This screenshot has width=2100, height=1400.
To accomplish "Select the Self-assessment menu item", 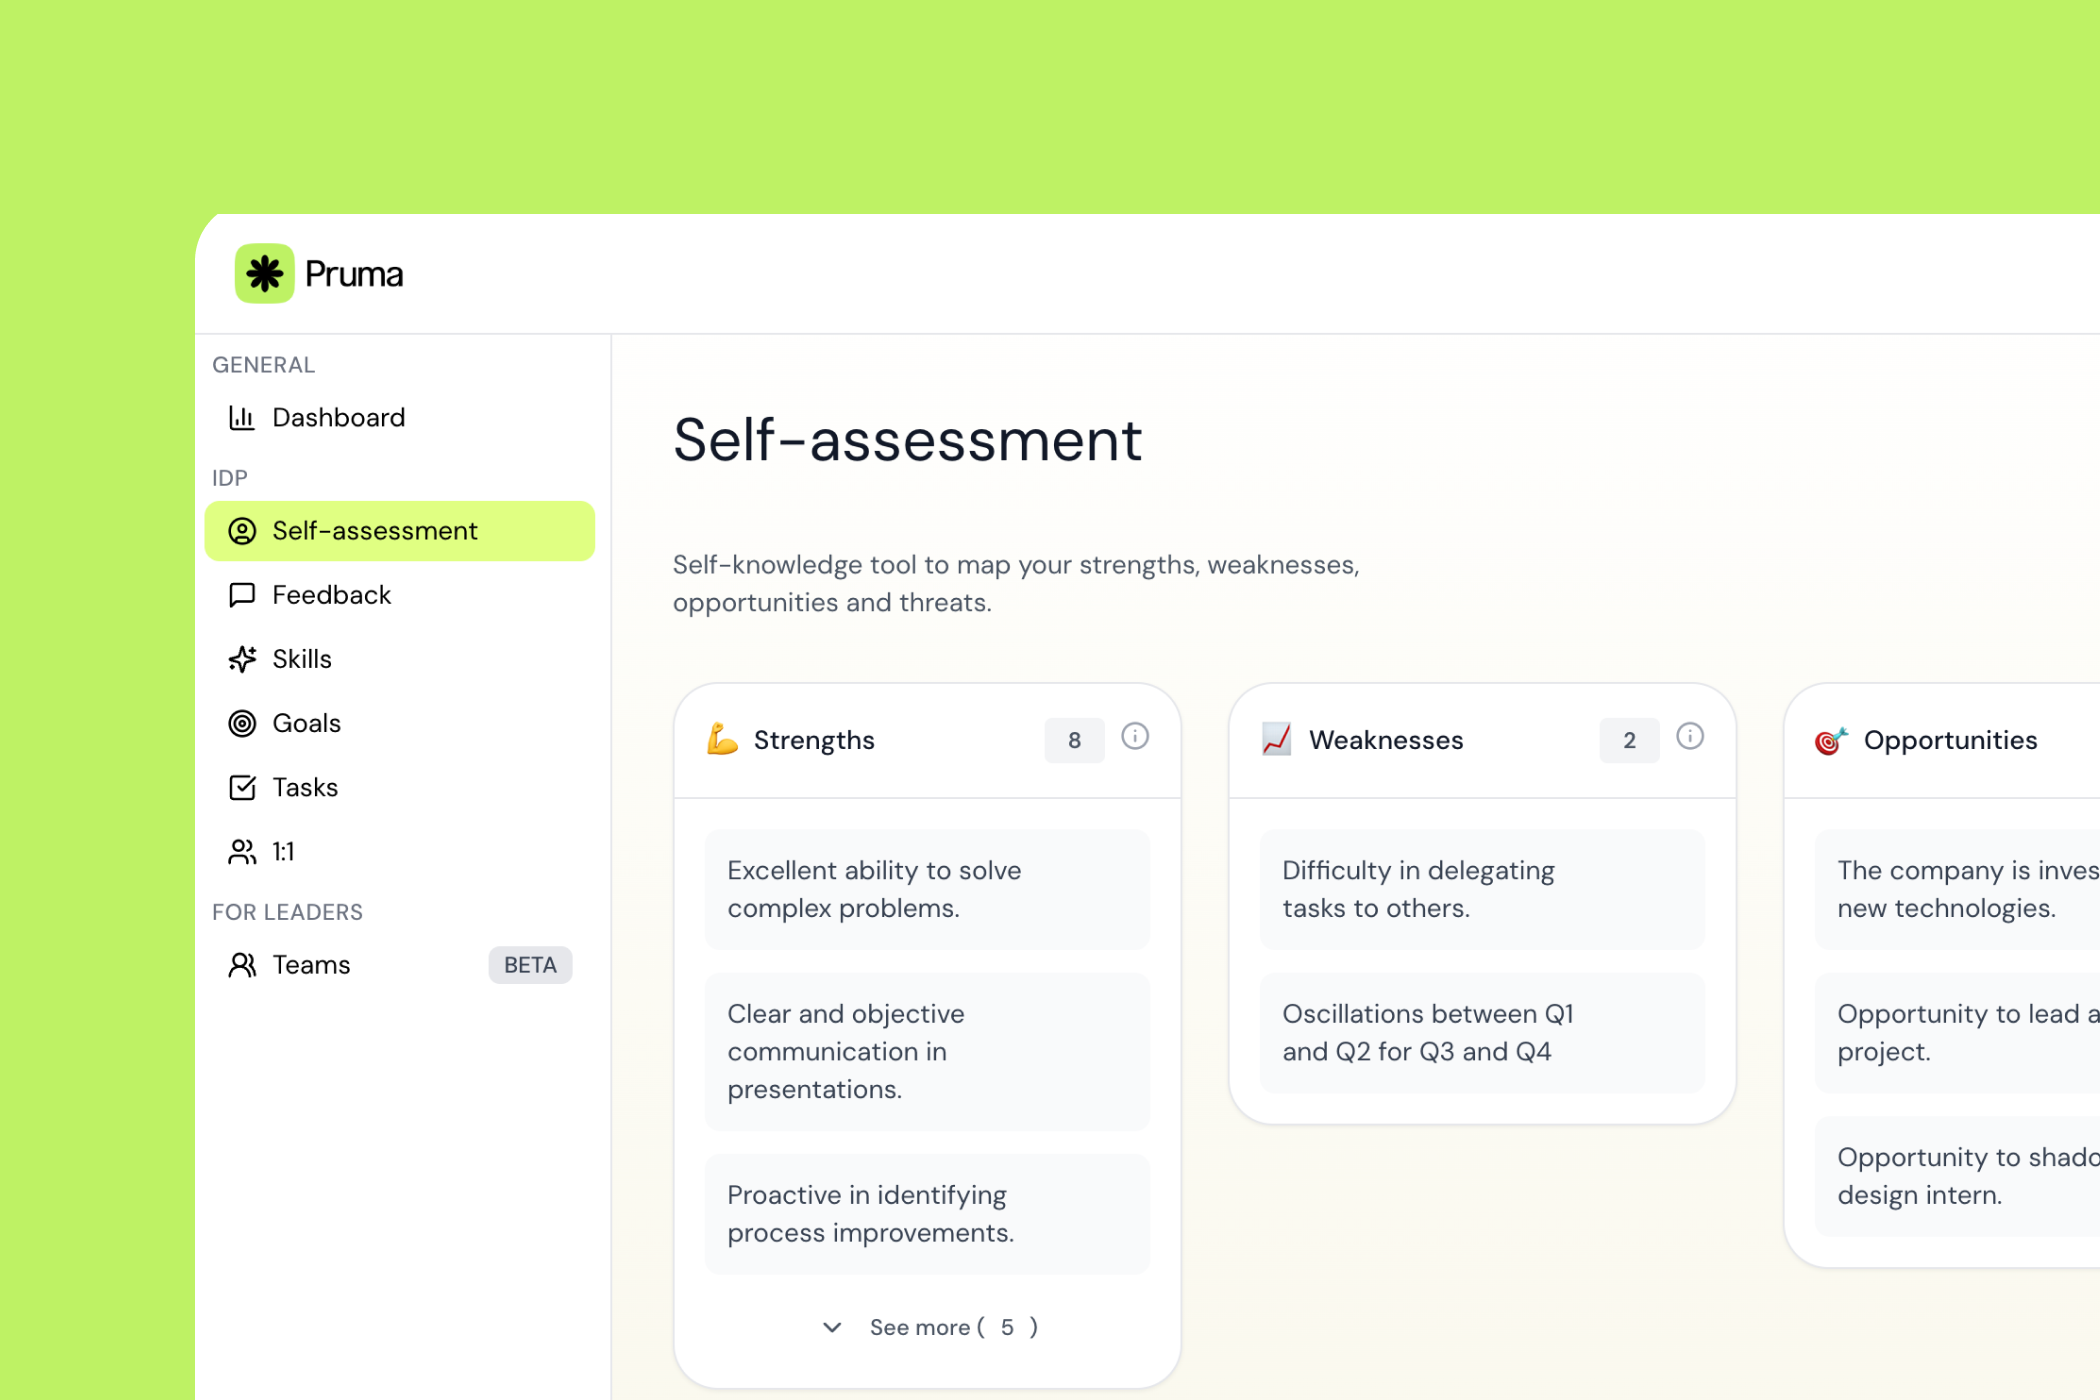I will coord(399,531).
